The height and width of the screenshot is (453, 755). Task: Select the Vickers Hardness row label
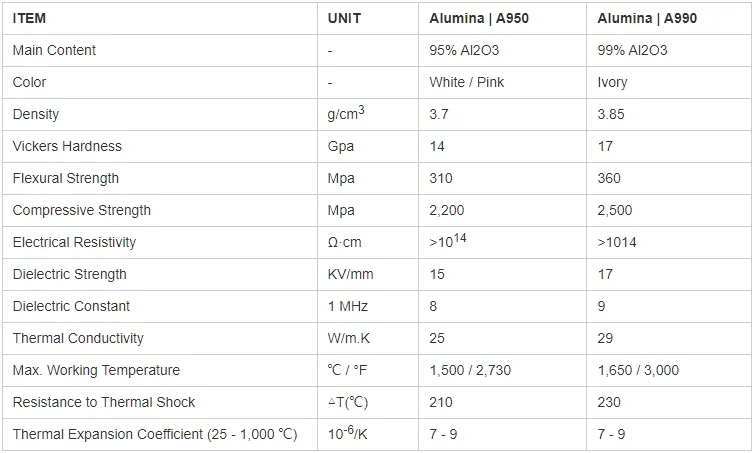coord(67,146)
